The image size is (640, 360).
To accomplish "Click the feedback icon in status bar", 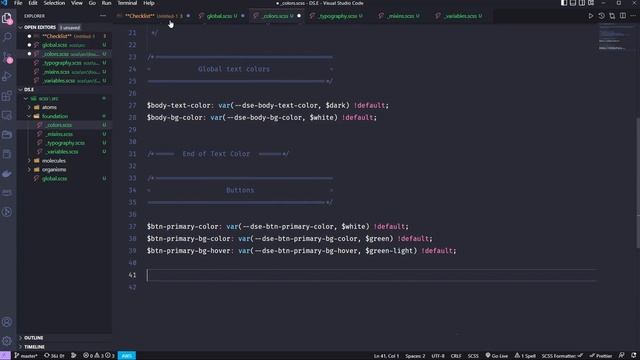I will [x=621, y=356].
